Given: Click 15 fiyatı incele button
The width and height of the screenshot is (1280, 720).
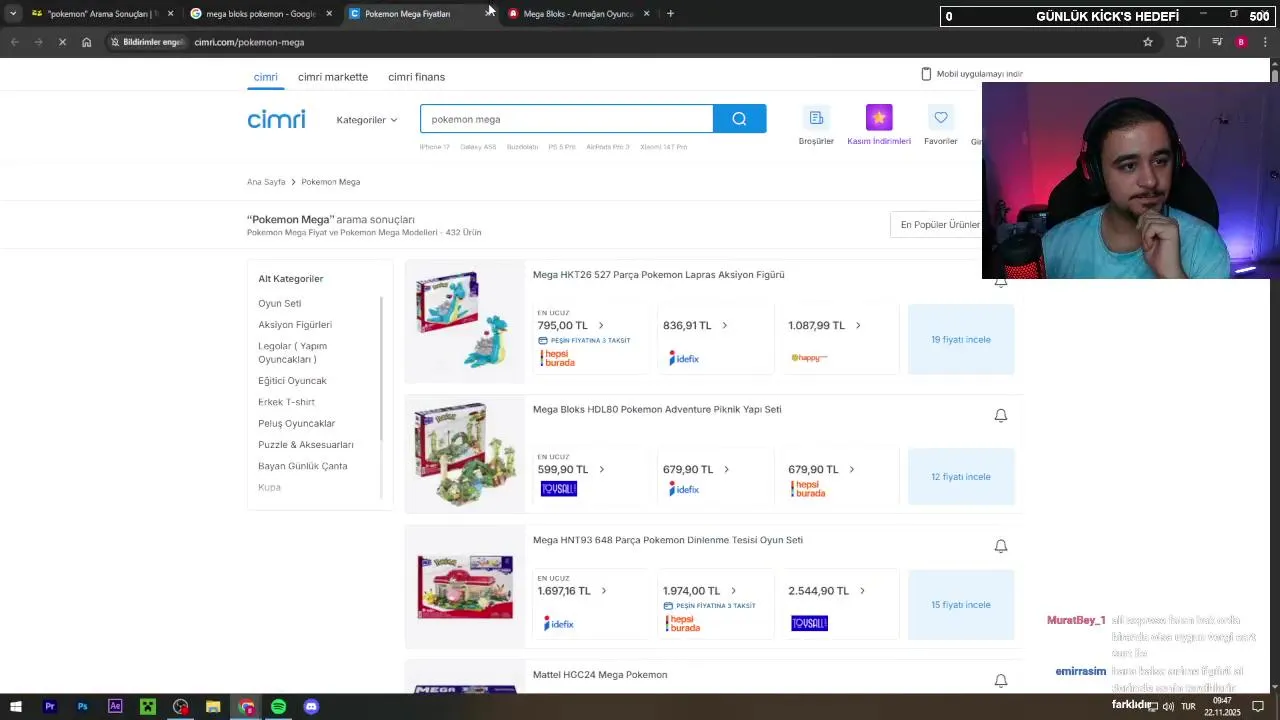Looking at the screenshot, I should (961, 605).
